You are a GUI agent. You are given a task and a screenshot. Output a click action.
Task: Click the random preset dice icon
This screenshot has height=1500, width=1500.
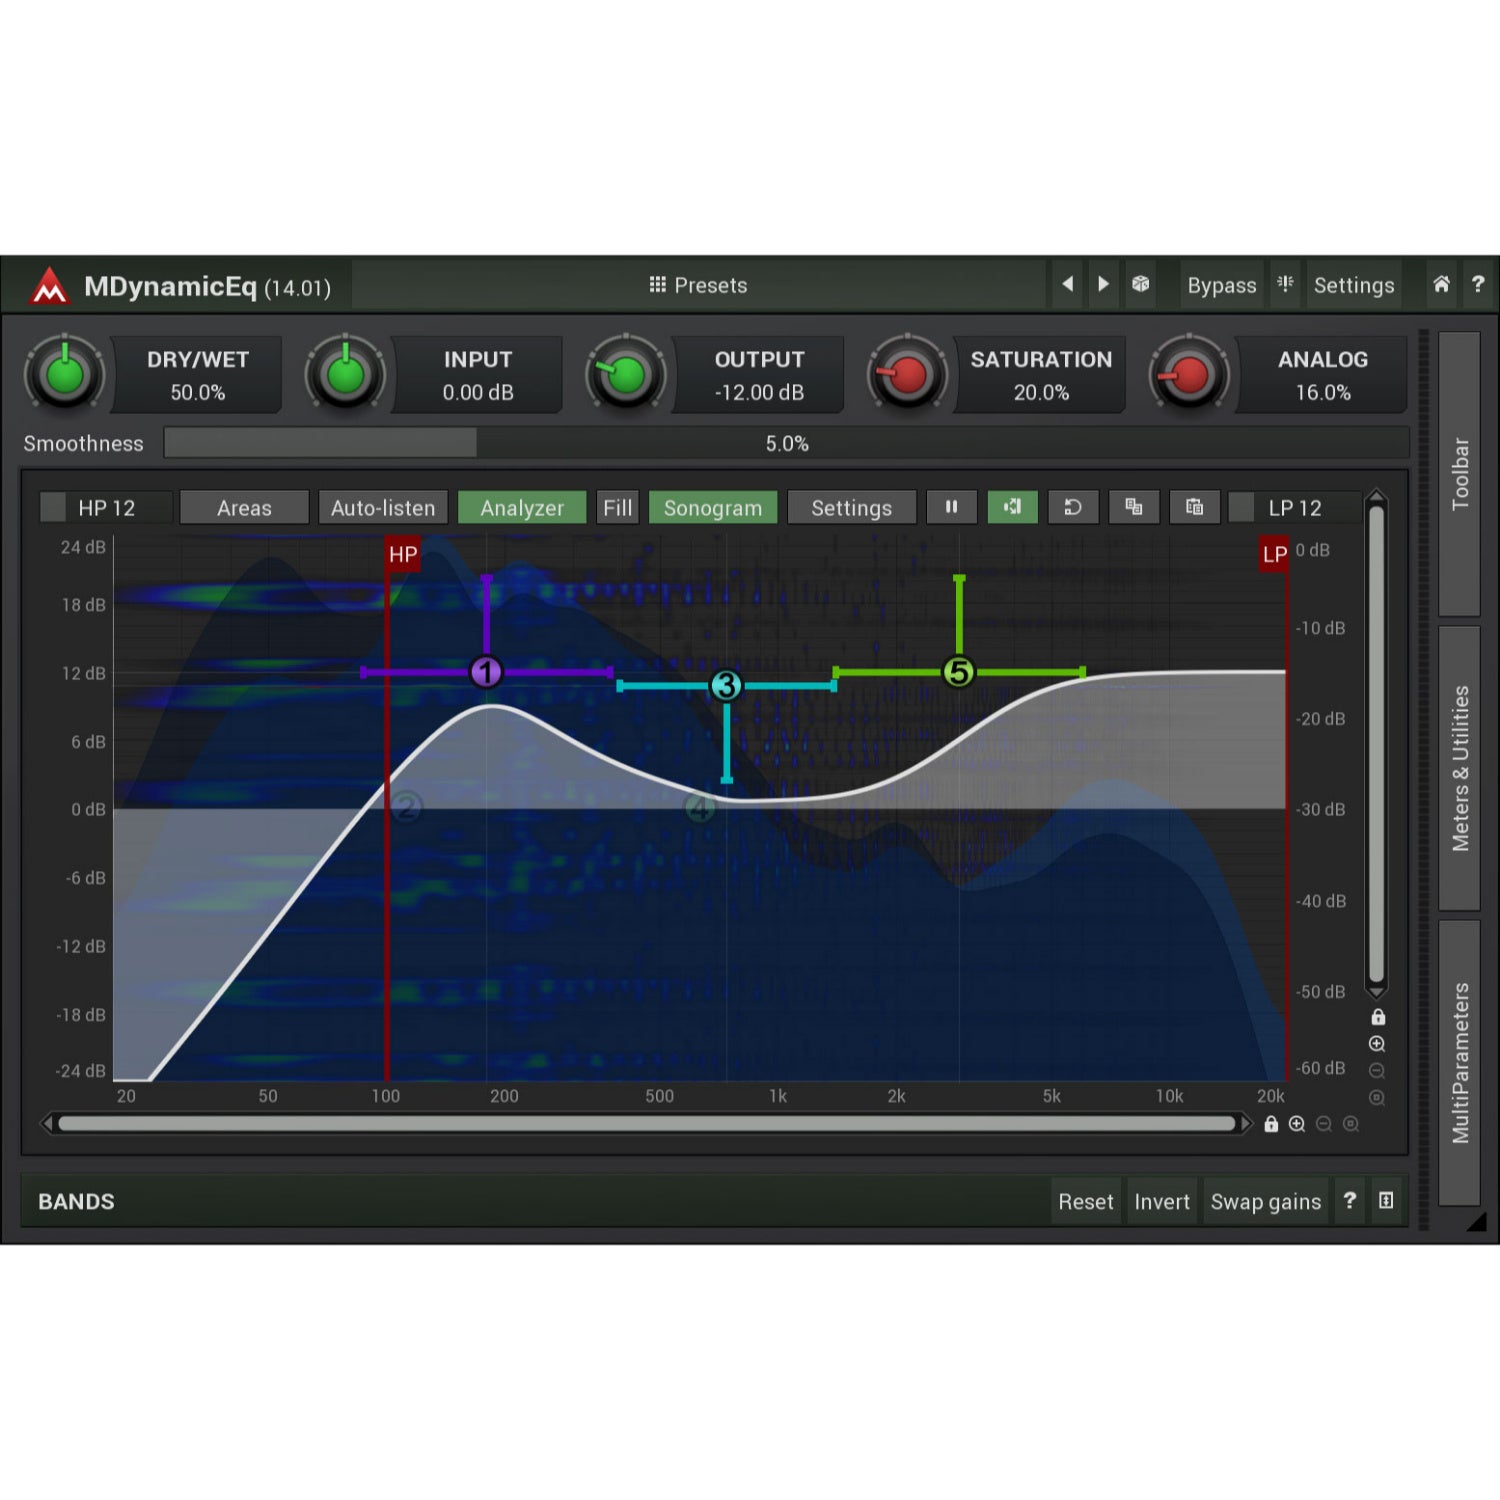click(x=1140, y=284)
